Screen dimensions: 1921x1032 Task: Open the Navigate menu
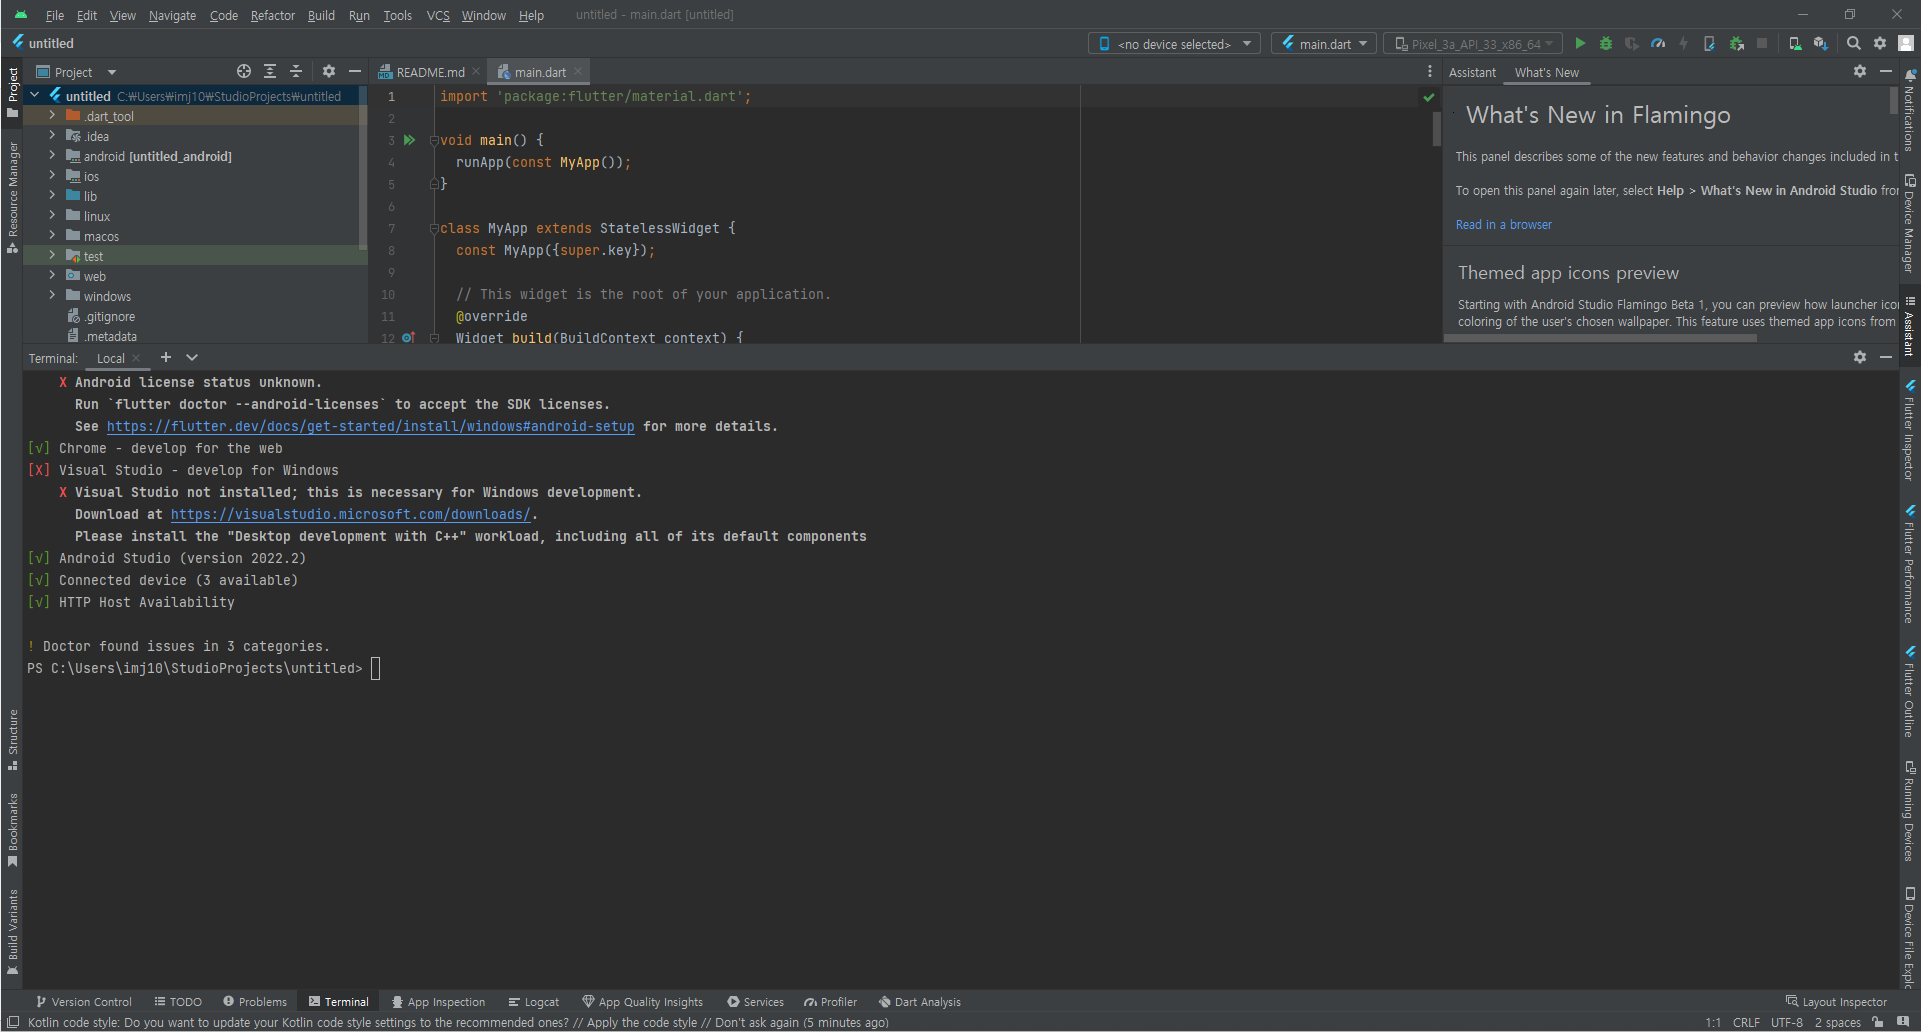click(x=172, y=15)
